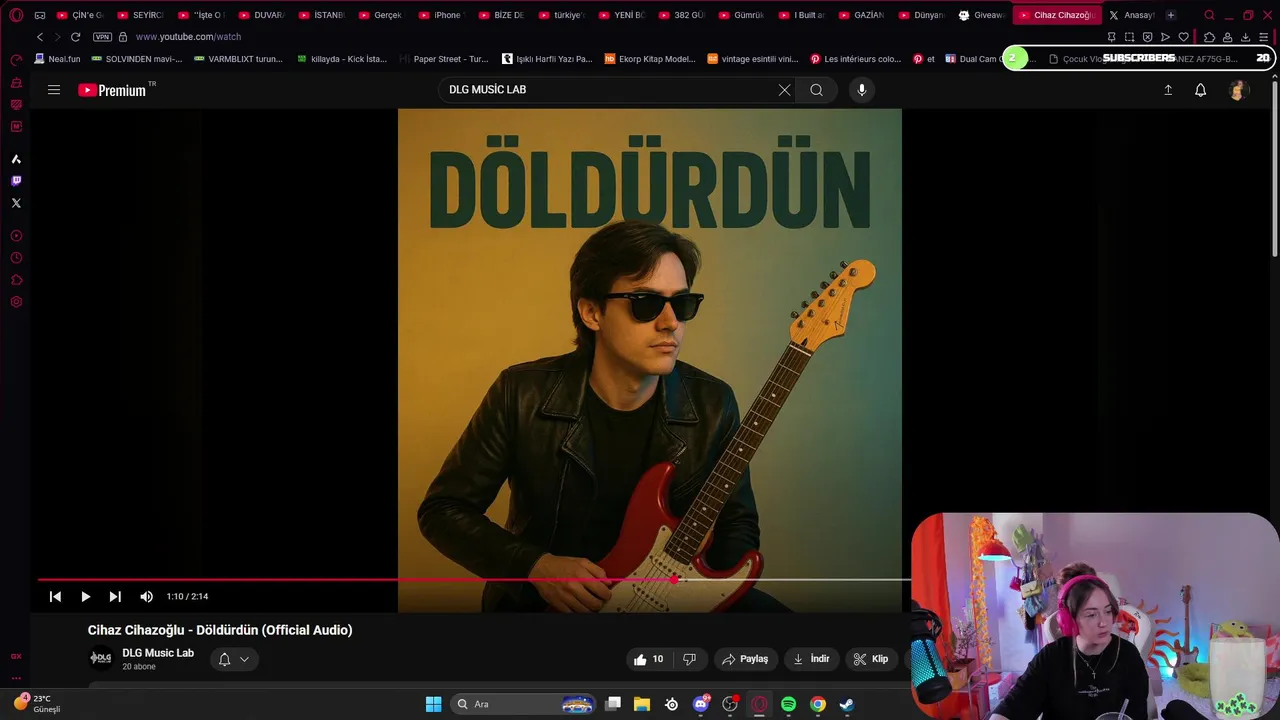Viewport: 1280px width, 720px height.
Task: Switch to the iPhone tab
Action: pyautogui.click(x=441, y=15)
